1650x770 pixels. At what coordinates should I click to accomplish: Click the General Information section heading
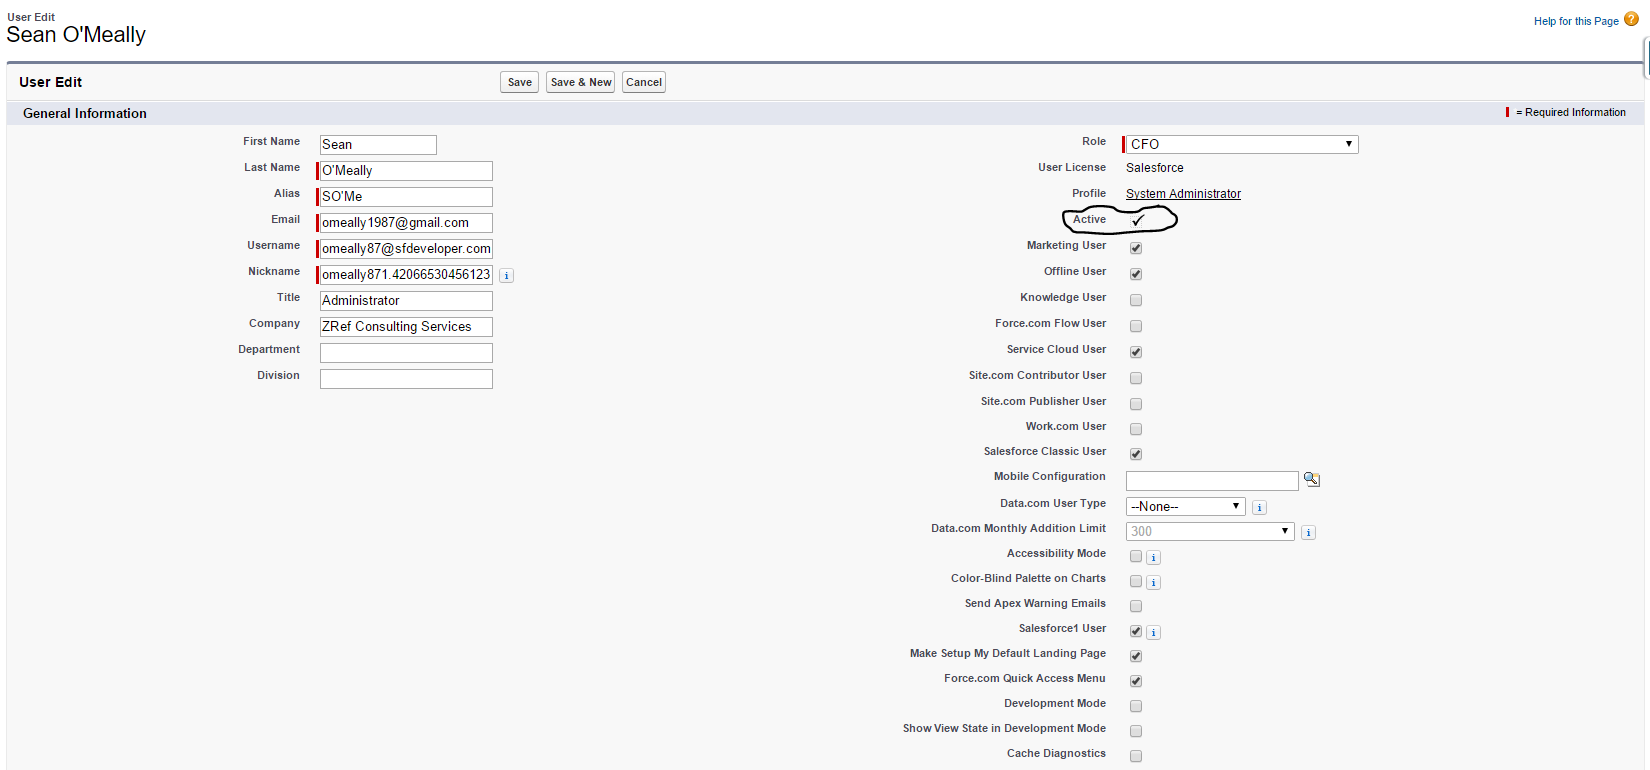(85, 113)
